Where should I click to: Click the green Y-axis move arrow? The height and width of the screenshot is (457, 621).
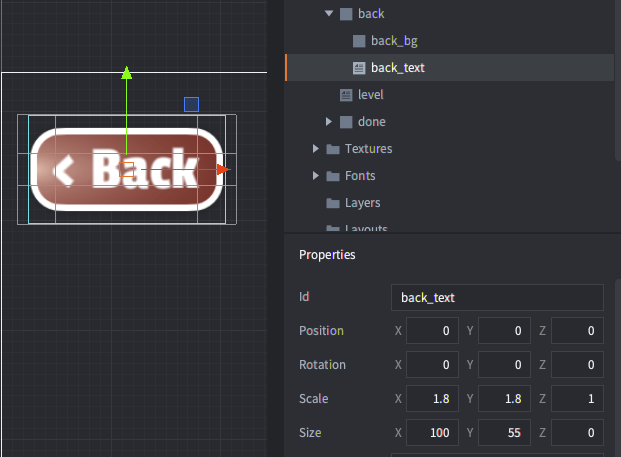(x=126, y=73)
